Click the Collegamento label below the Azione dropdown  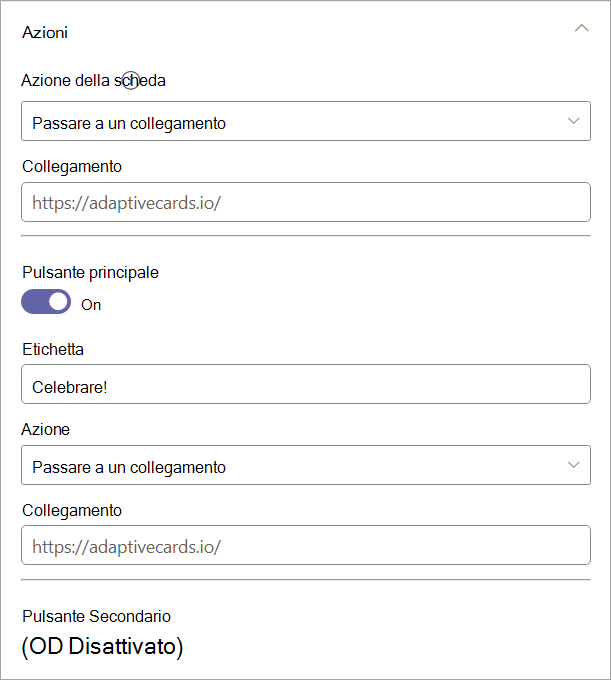[72, 510]
